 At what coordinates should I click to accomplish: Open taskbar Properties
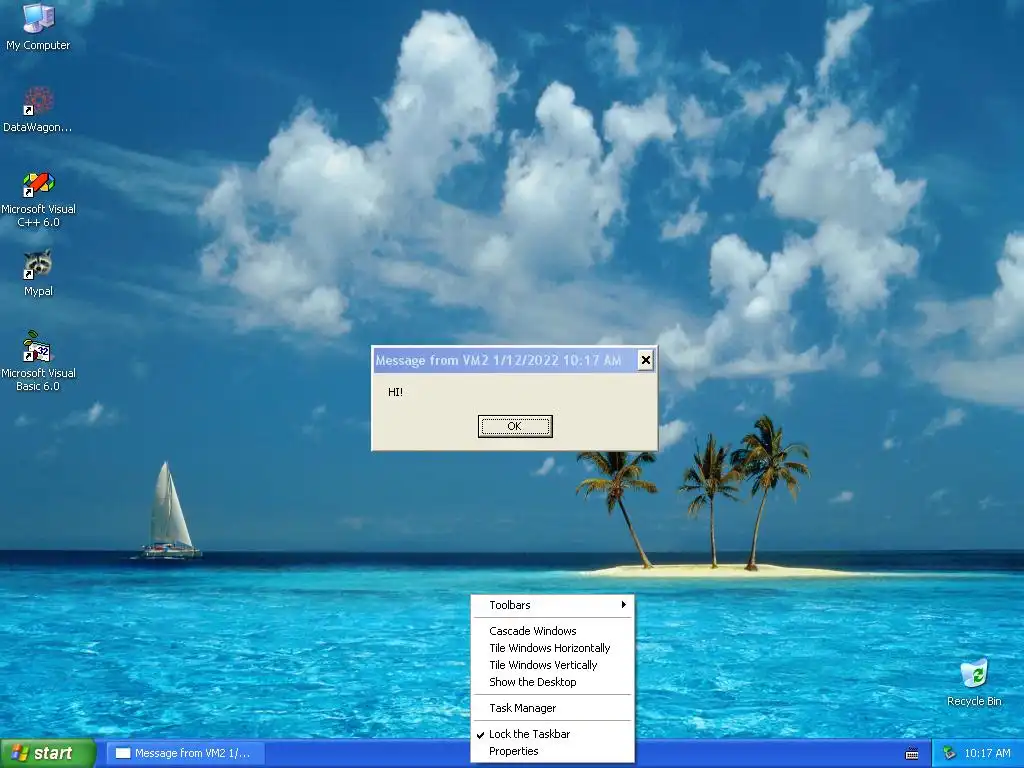point(552,751)
